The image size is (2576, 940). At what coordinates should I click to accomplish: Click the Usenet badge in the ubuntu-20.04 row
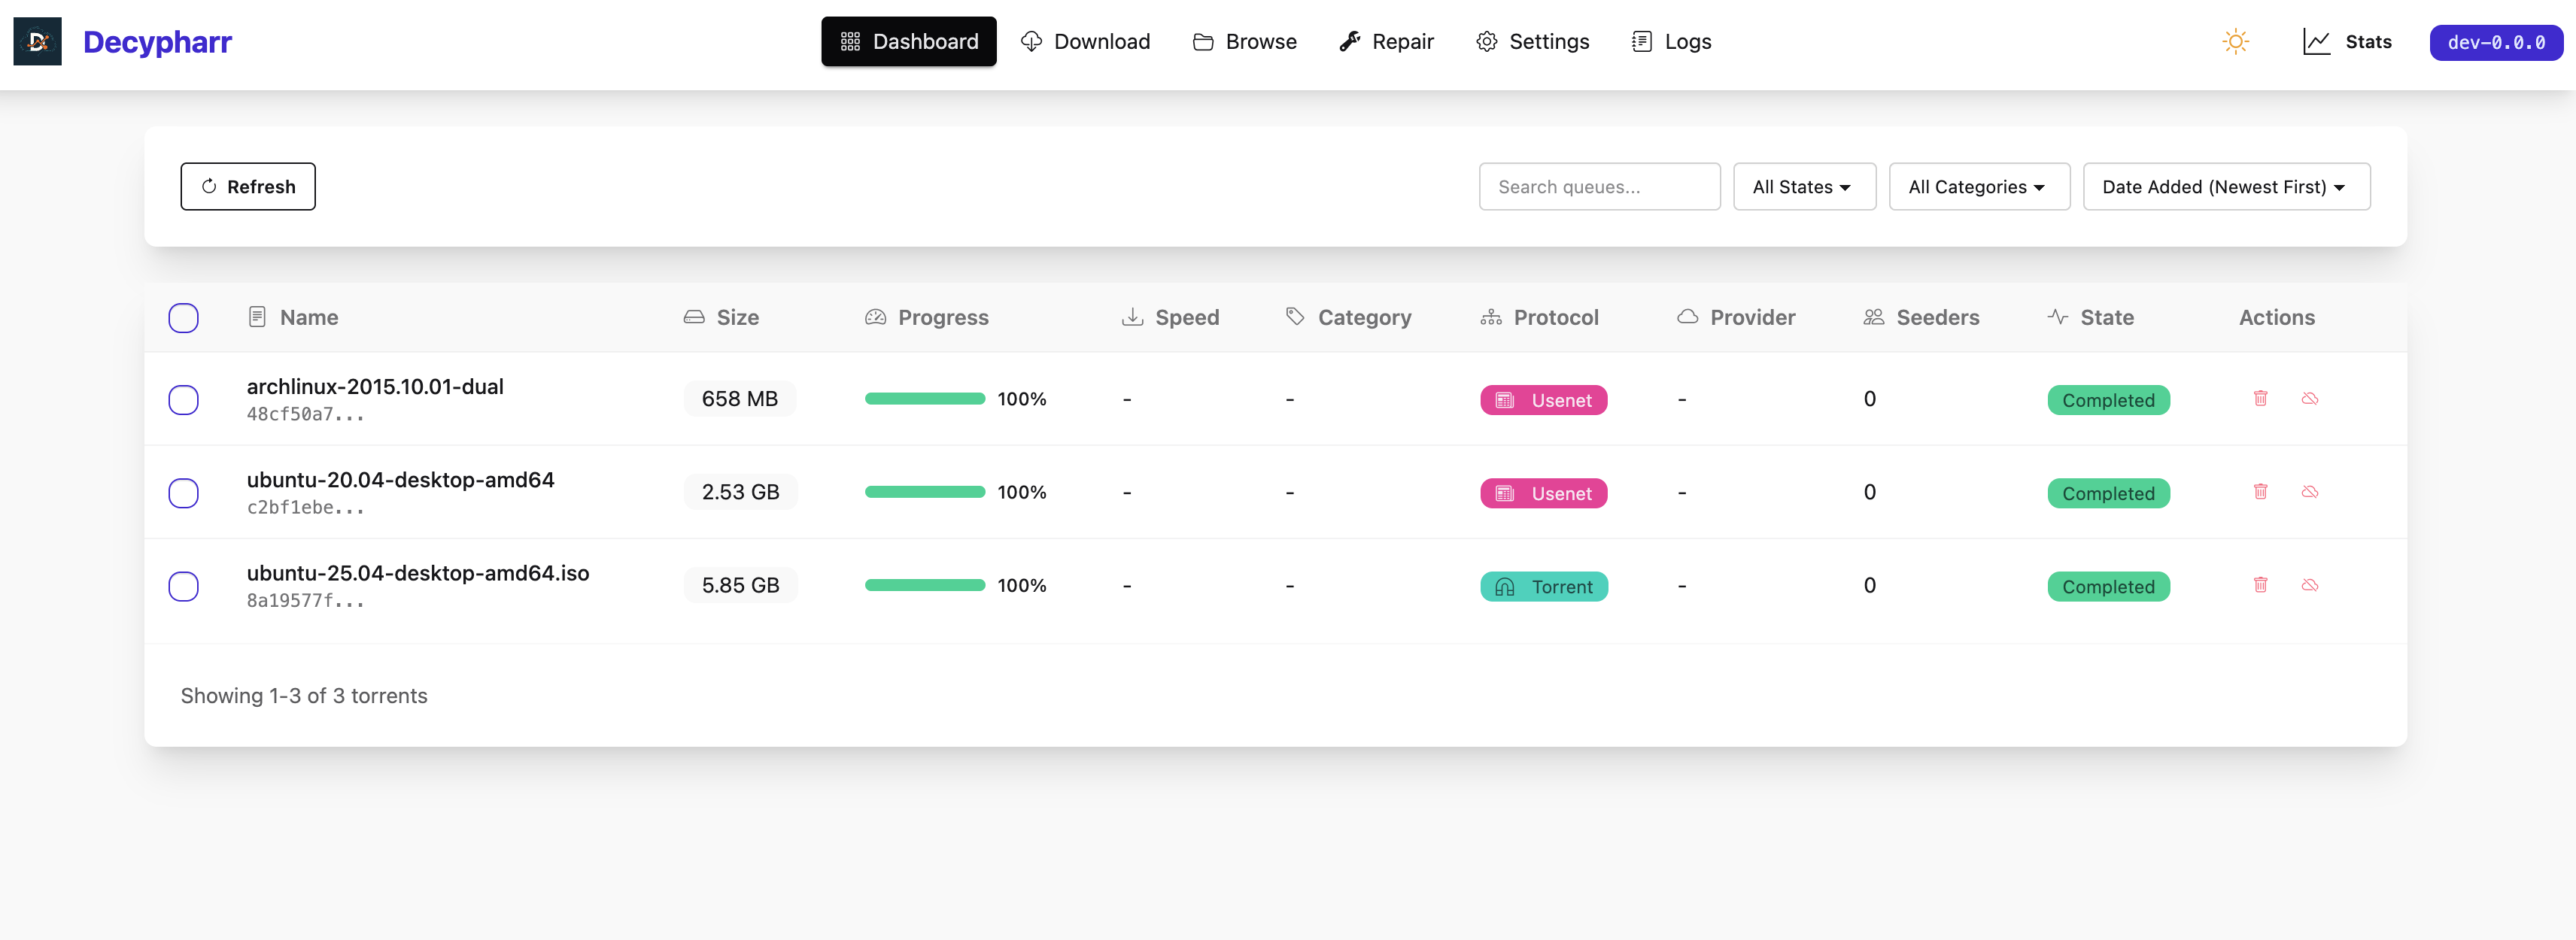1543,493
